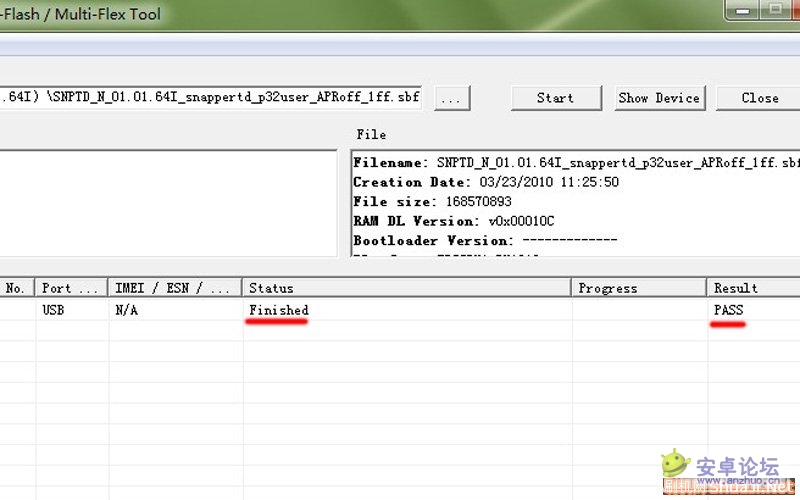Screen dimensions: 800x500
Task: Click the Close button beside Show Device
Action: pos(759,98)
